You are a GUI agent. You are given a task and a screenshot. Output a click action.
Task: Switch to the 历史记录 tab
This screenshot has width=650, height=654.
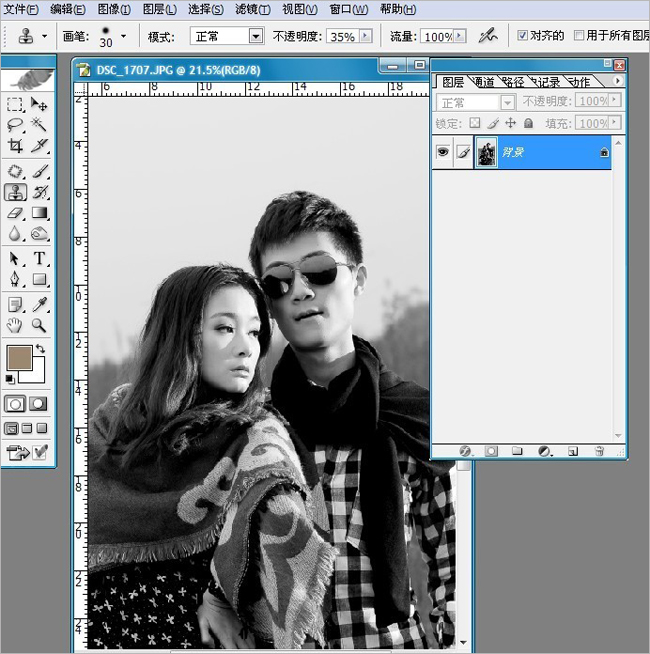click(547, 82)
